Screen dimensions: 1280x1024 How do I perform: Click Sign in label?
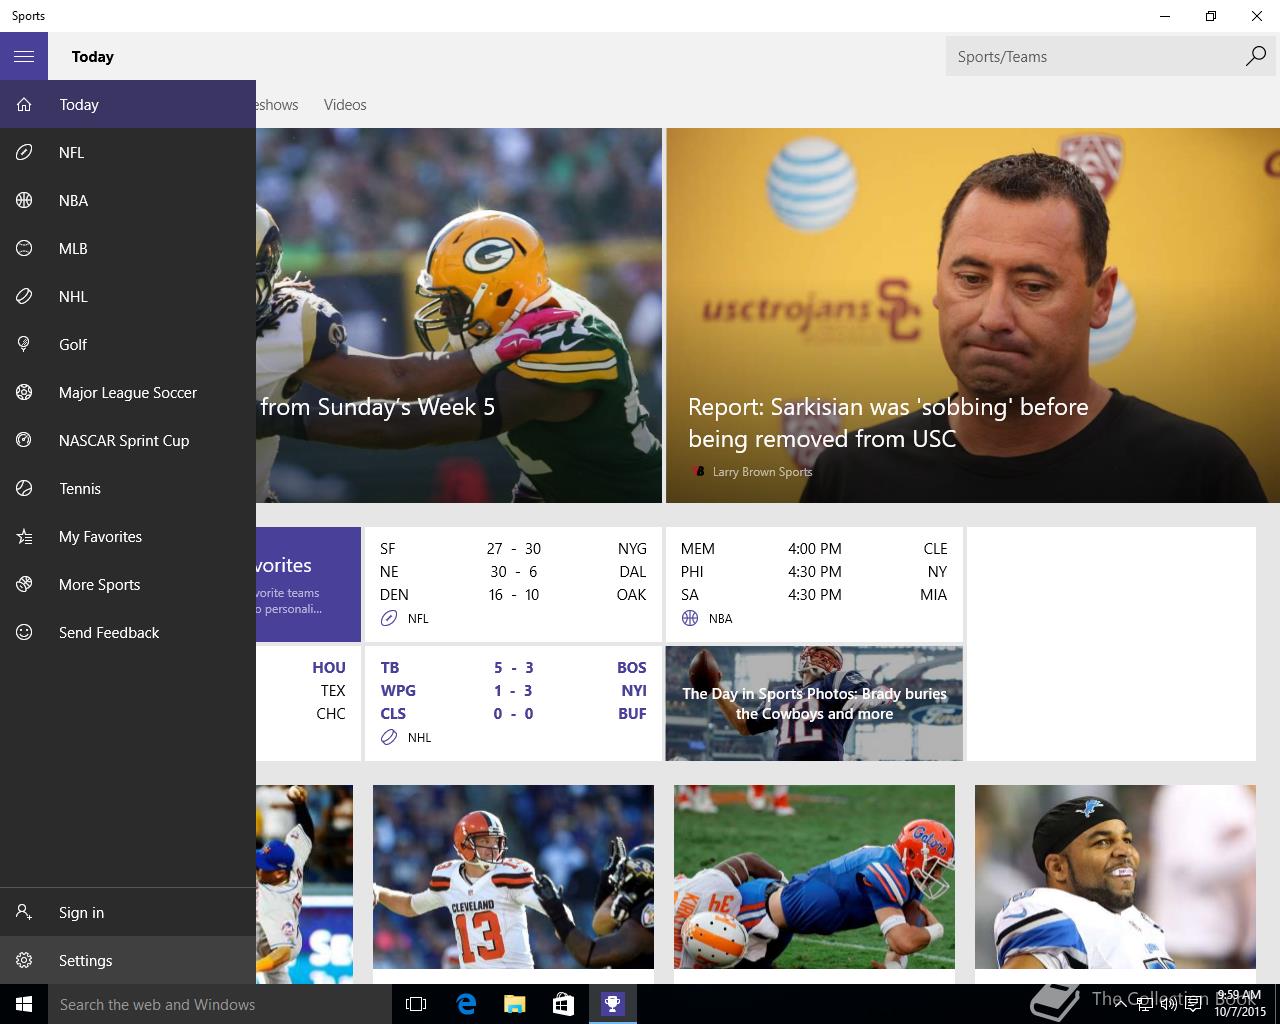coord(81,912)
